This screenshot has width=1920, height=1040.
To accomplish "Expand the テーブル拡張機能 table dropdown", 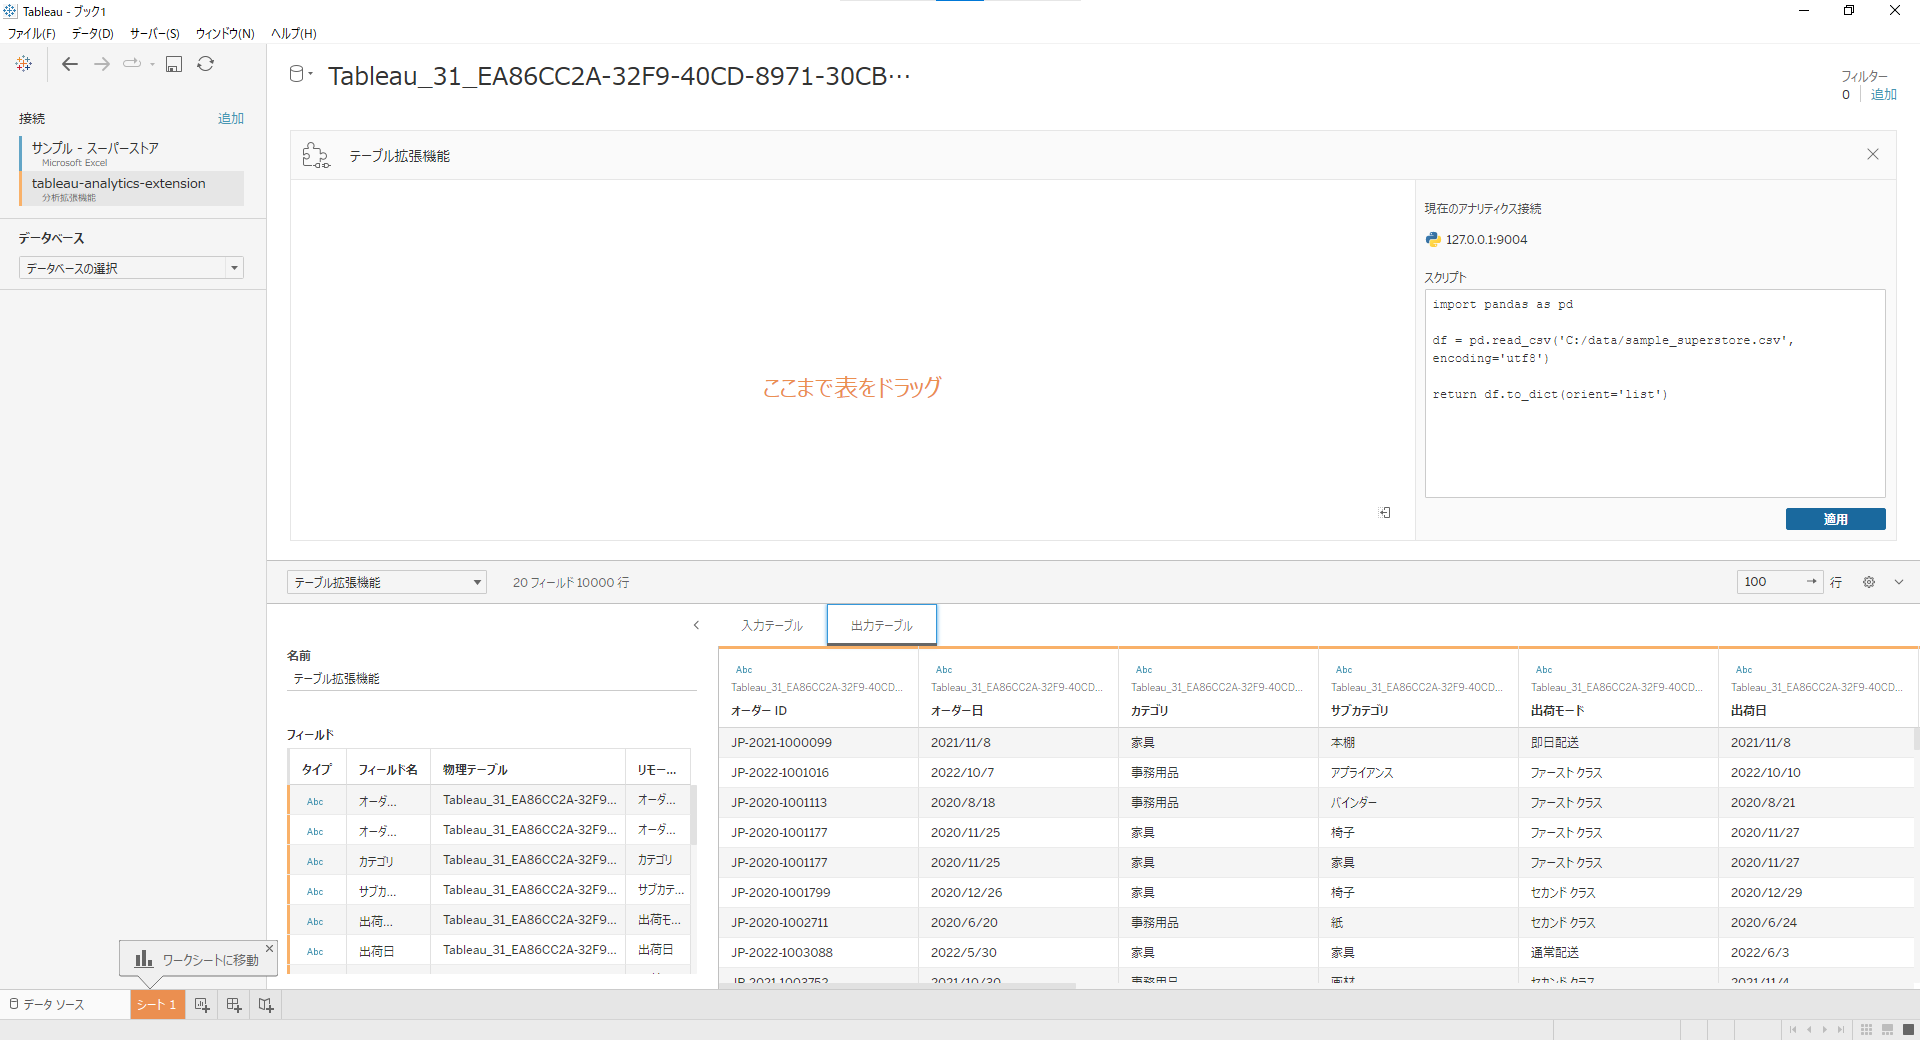I will 386,582.
